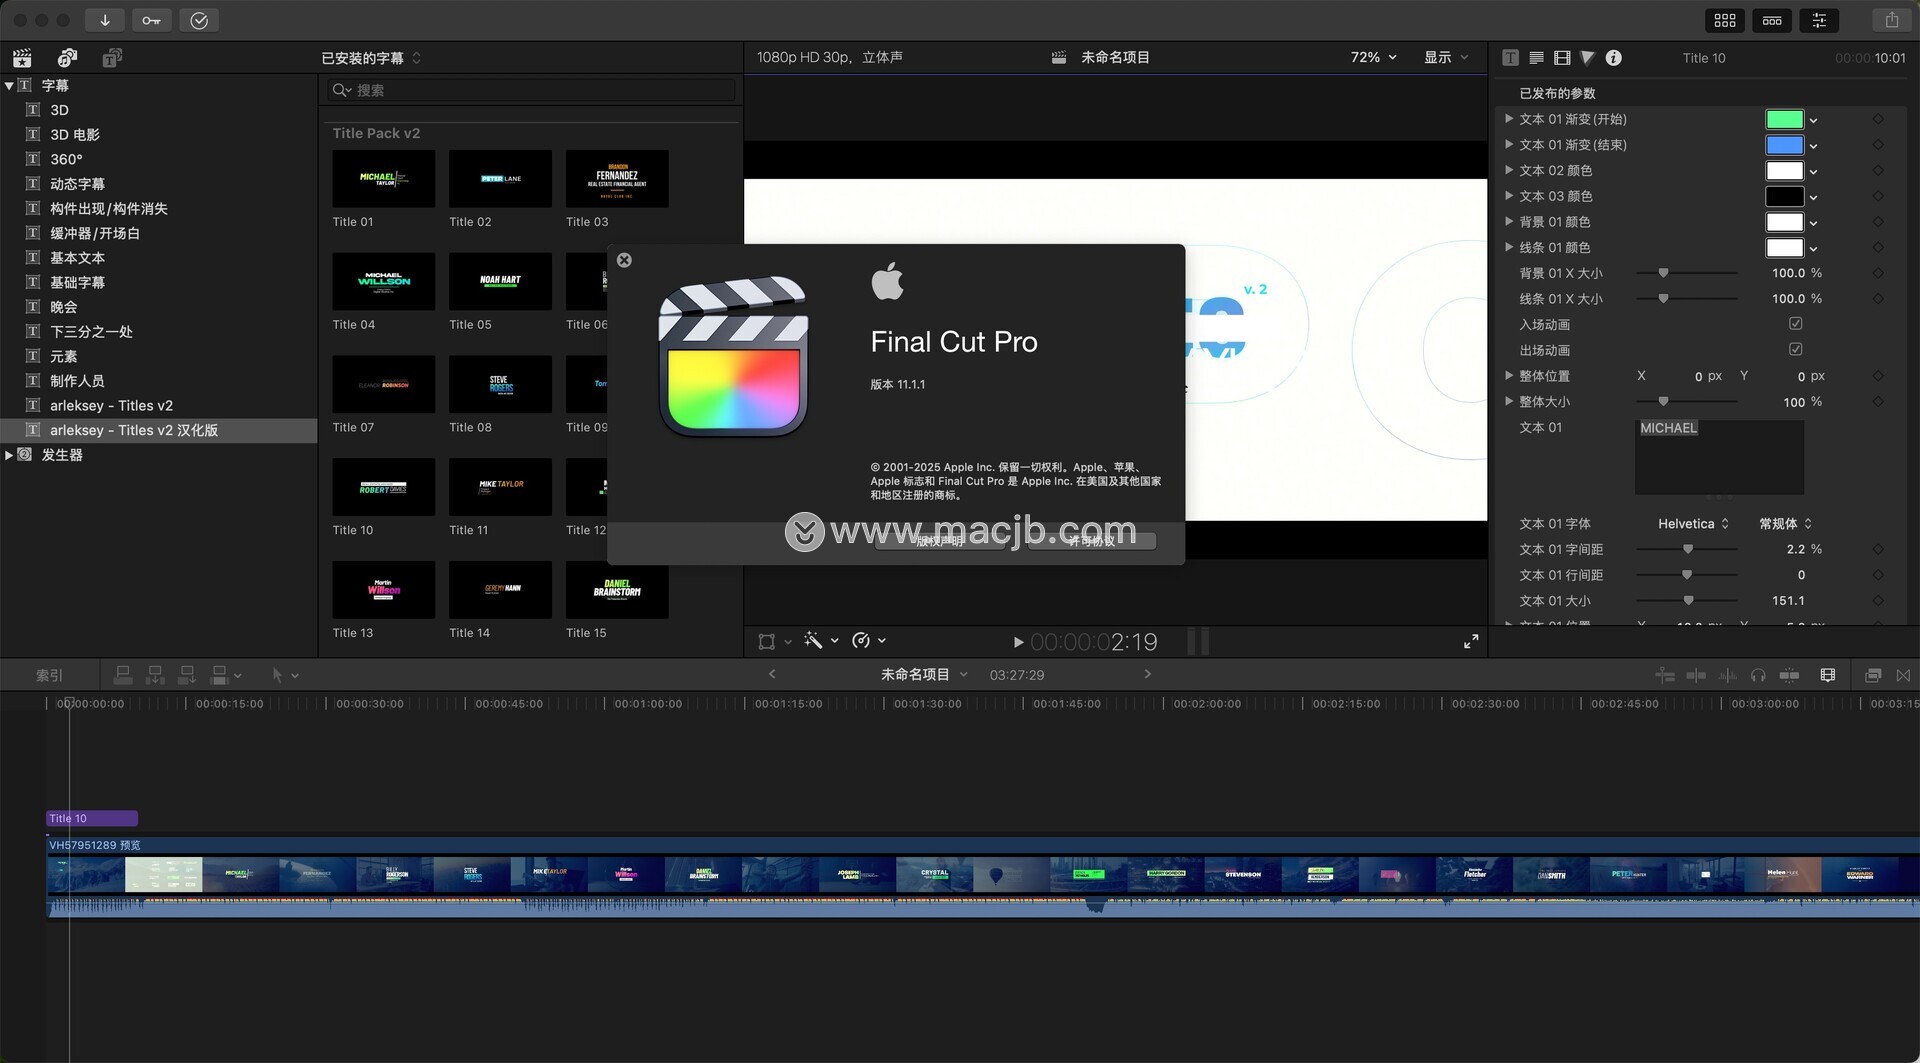The image size is (1920, 1063).
Task: Open the select tool arrow dropdown
Action: tap(285, 676)
